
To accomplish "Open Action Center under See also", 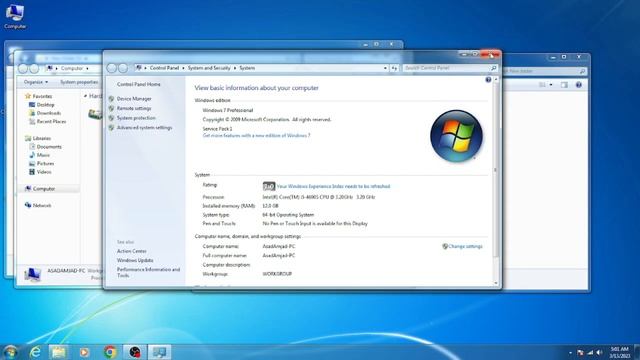I will pyautogui.click(x=131, y=251).
